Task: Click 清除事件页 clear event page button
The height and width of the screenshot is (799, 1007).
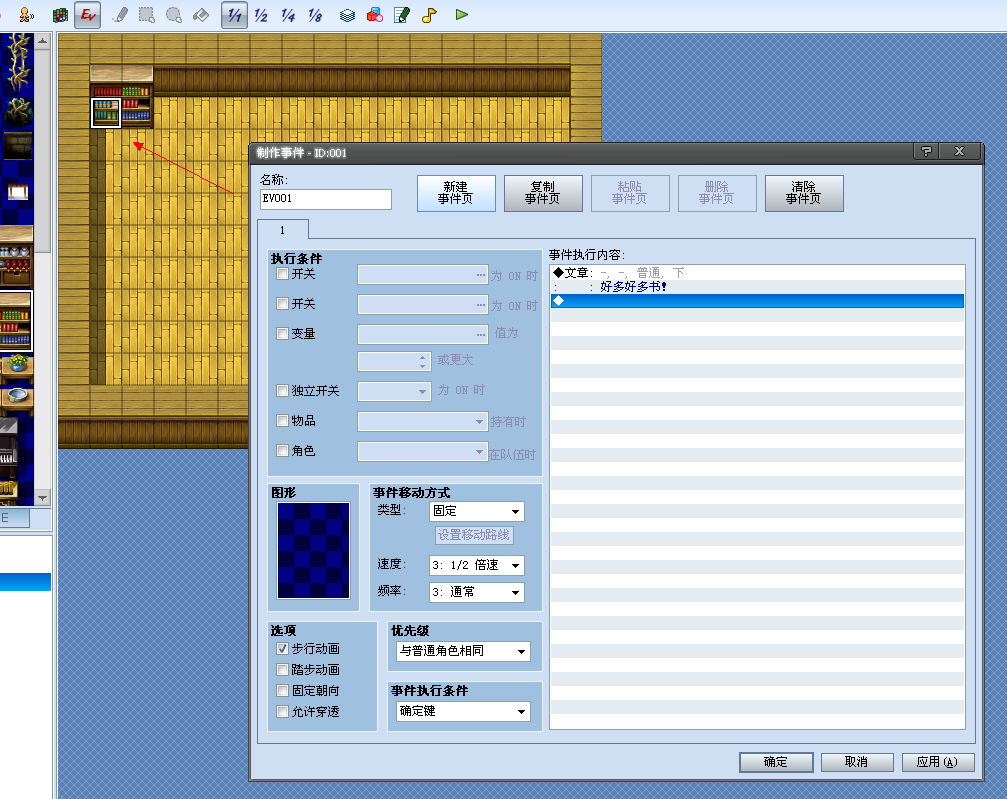Action: 804,193
